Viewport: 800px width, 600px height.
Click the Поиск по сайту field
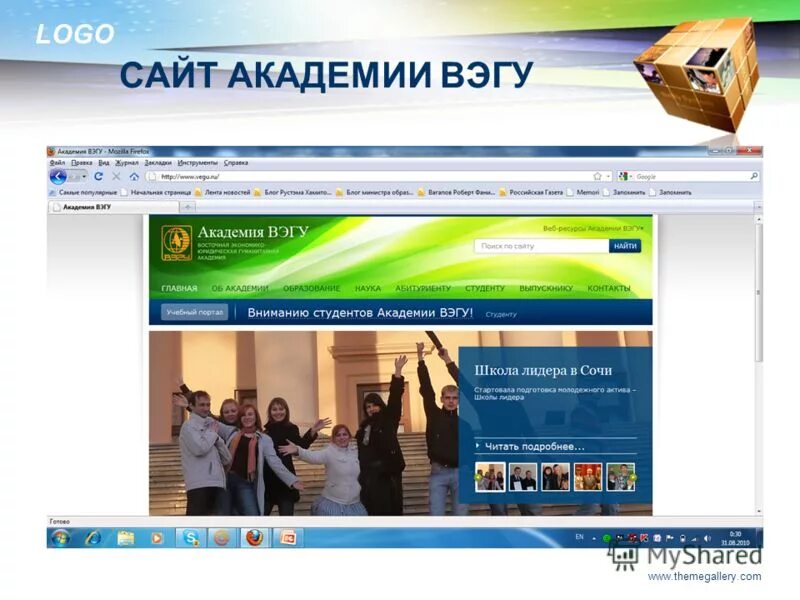pyautogui.click(x=541, y=246)
